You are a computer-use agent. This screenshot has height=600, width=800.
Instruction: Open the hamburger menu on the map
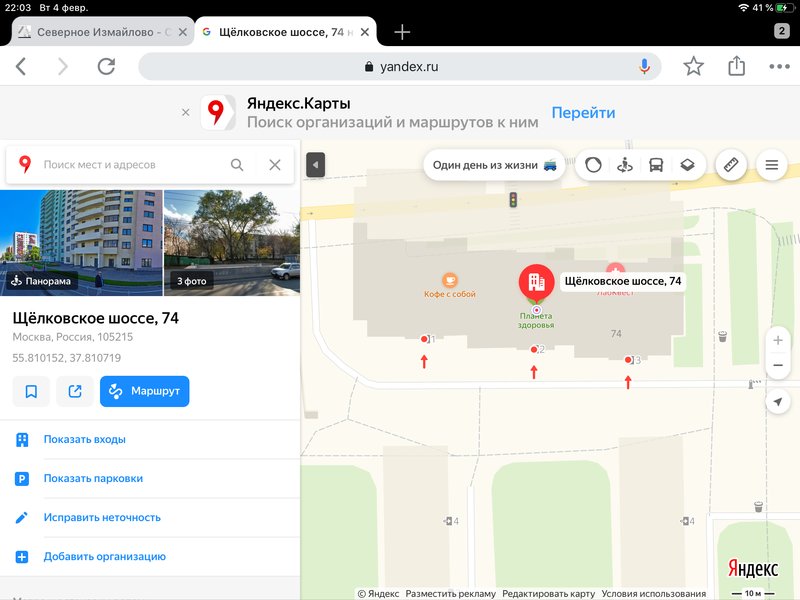771,165
